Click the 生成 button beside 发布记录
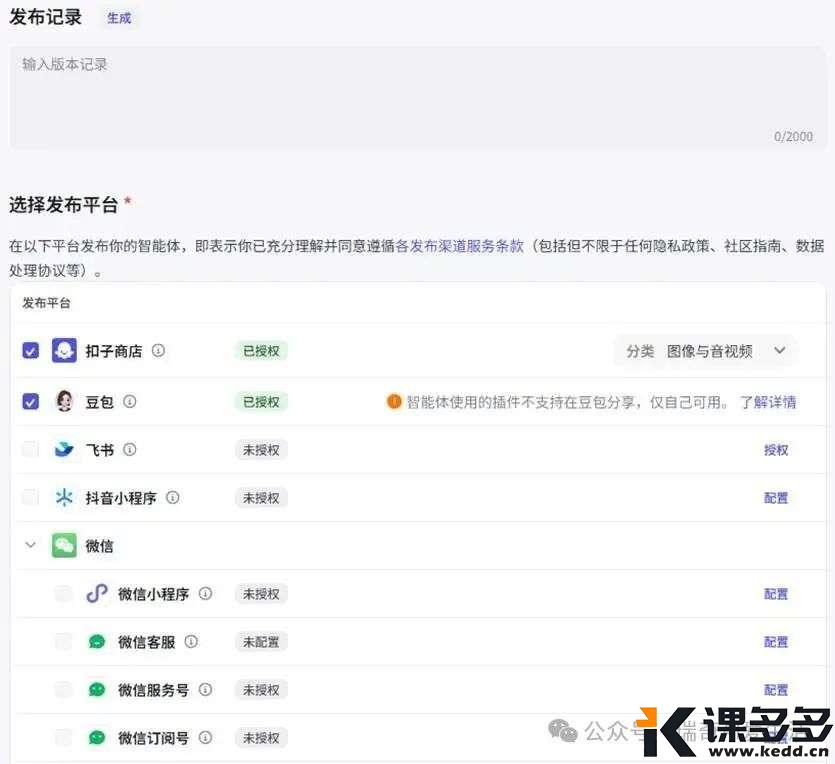 pyautogui.click(x=119, y=18)
